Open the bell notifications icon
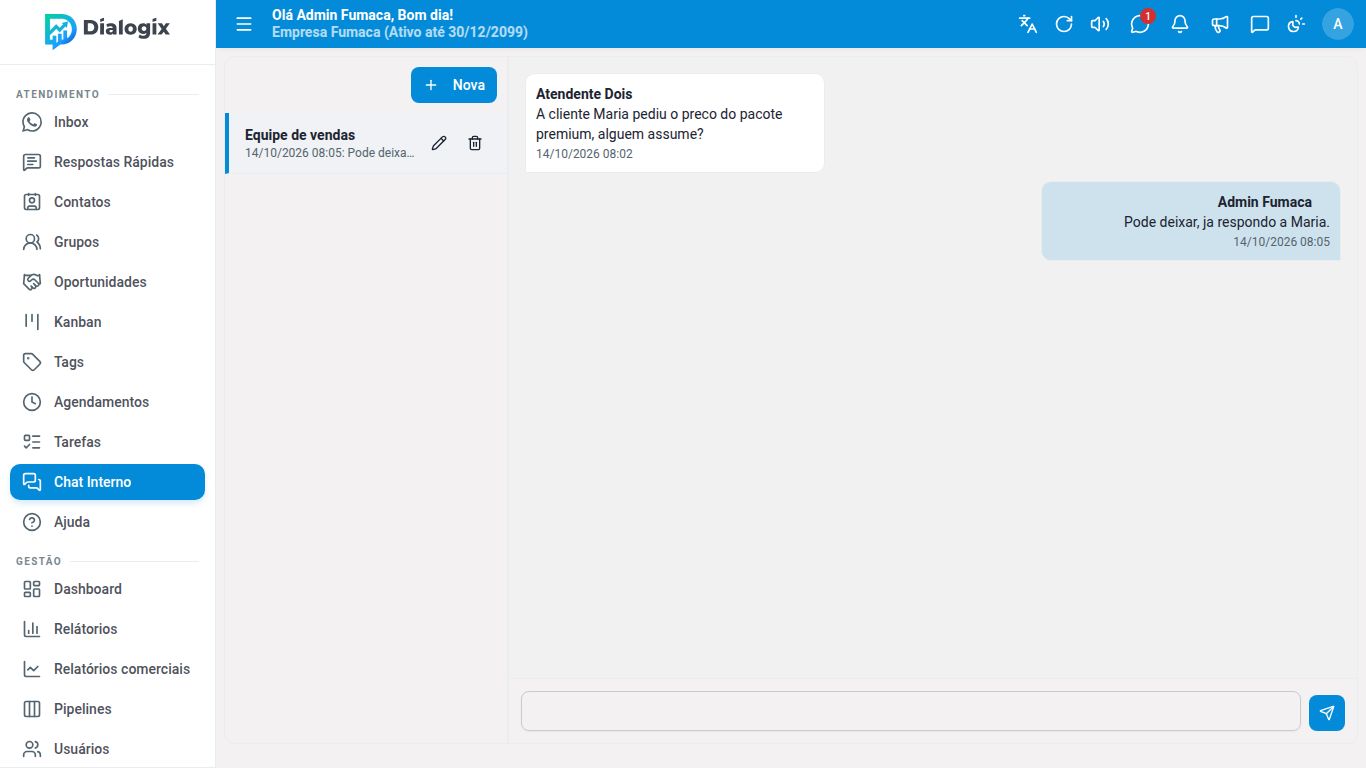This screenshot has width=1366, height=768. [x=1180, y=24]
